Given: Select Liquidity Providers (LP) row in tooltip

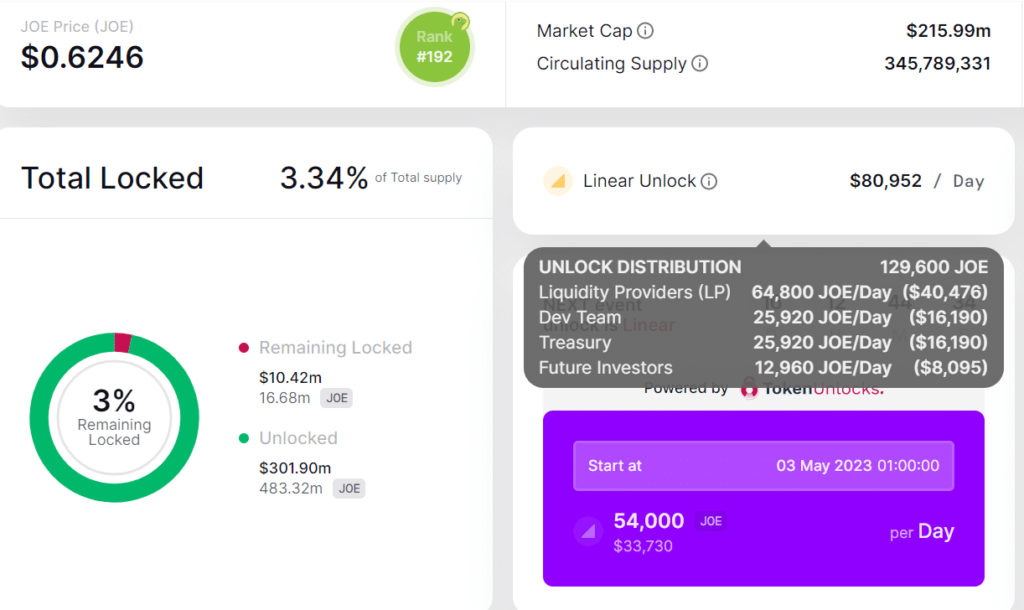Looking at the screenshot, I should pos(762,292).
